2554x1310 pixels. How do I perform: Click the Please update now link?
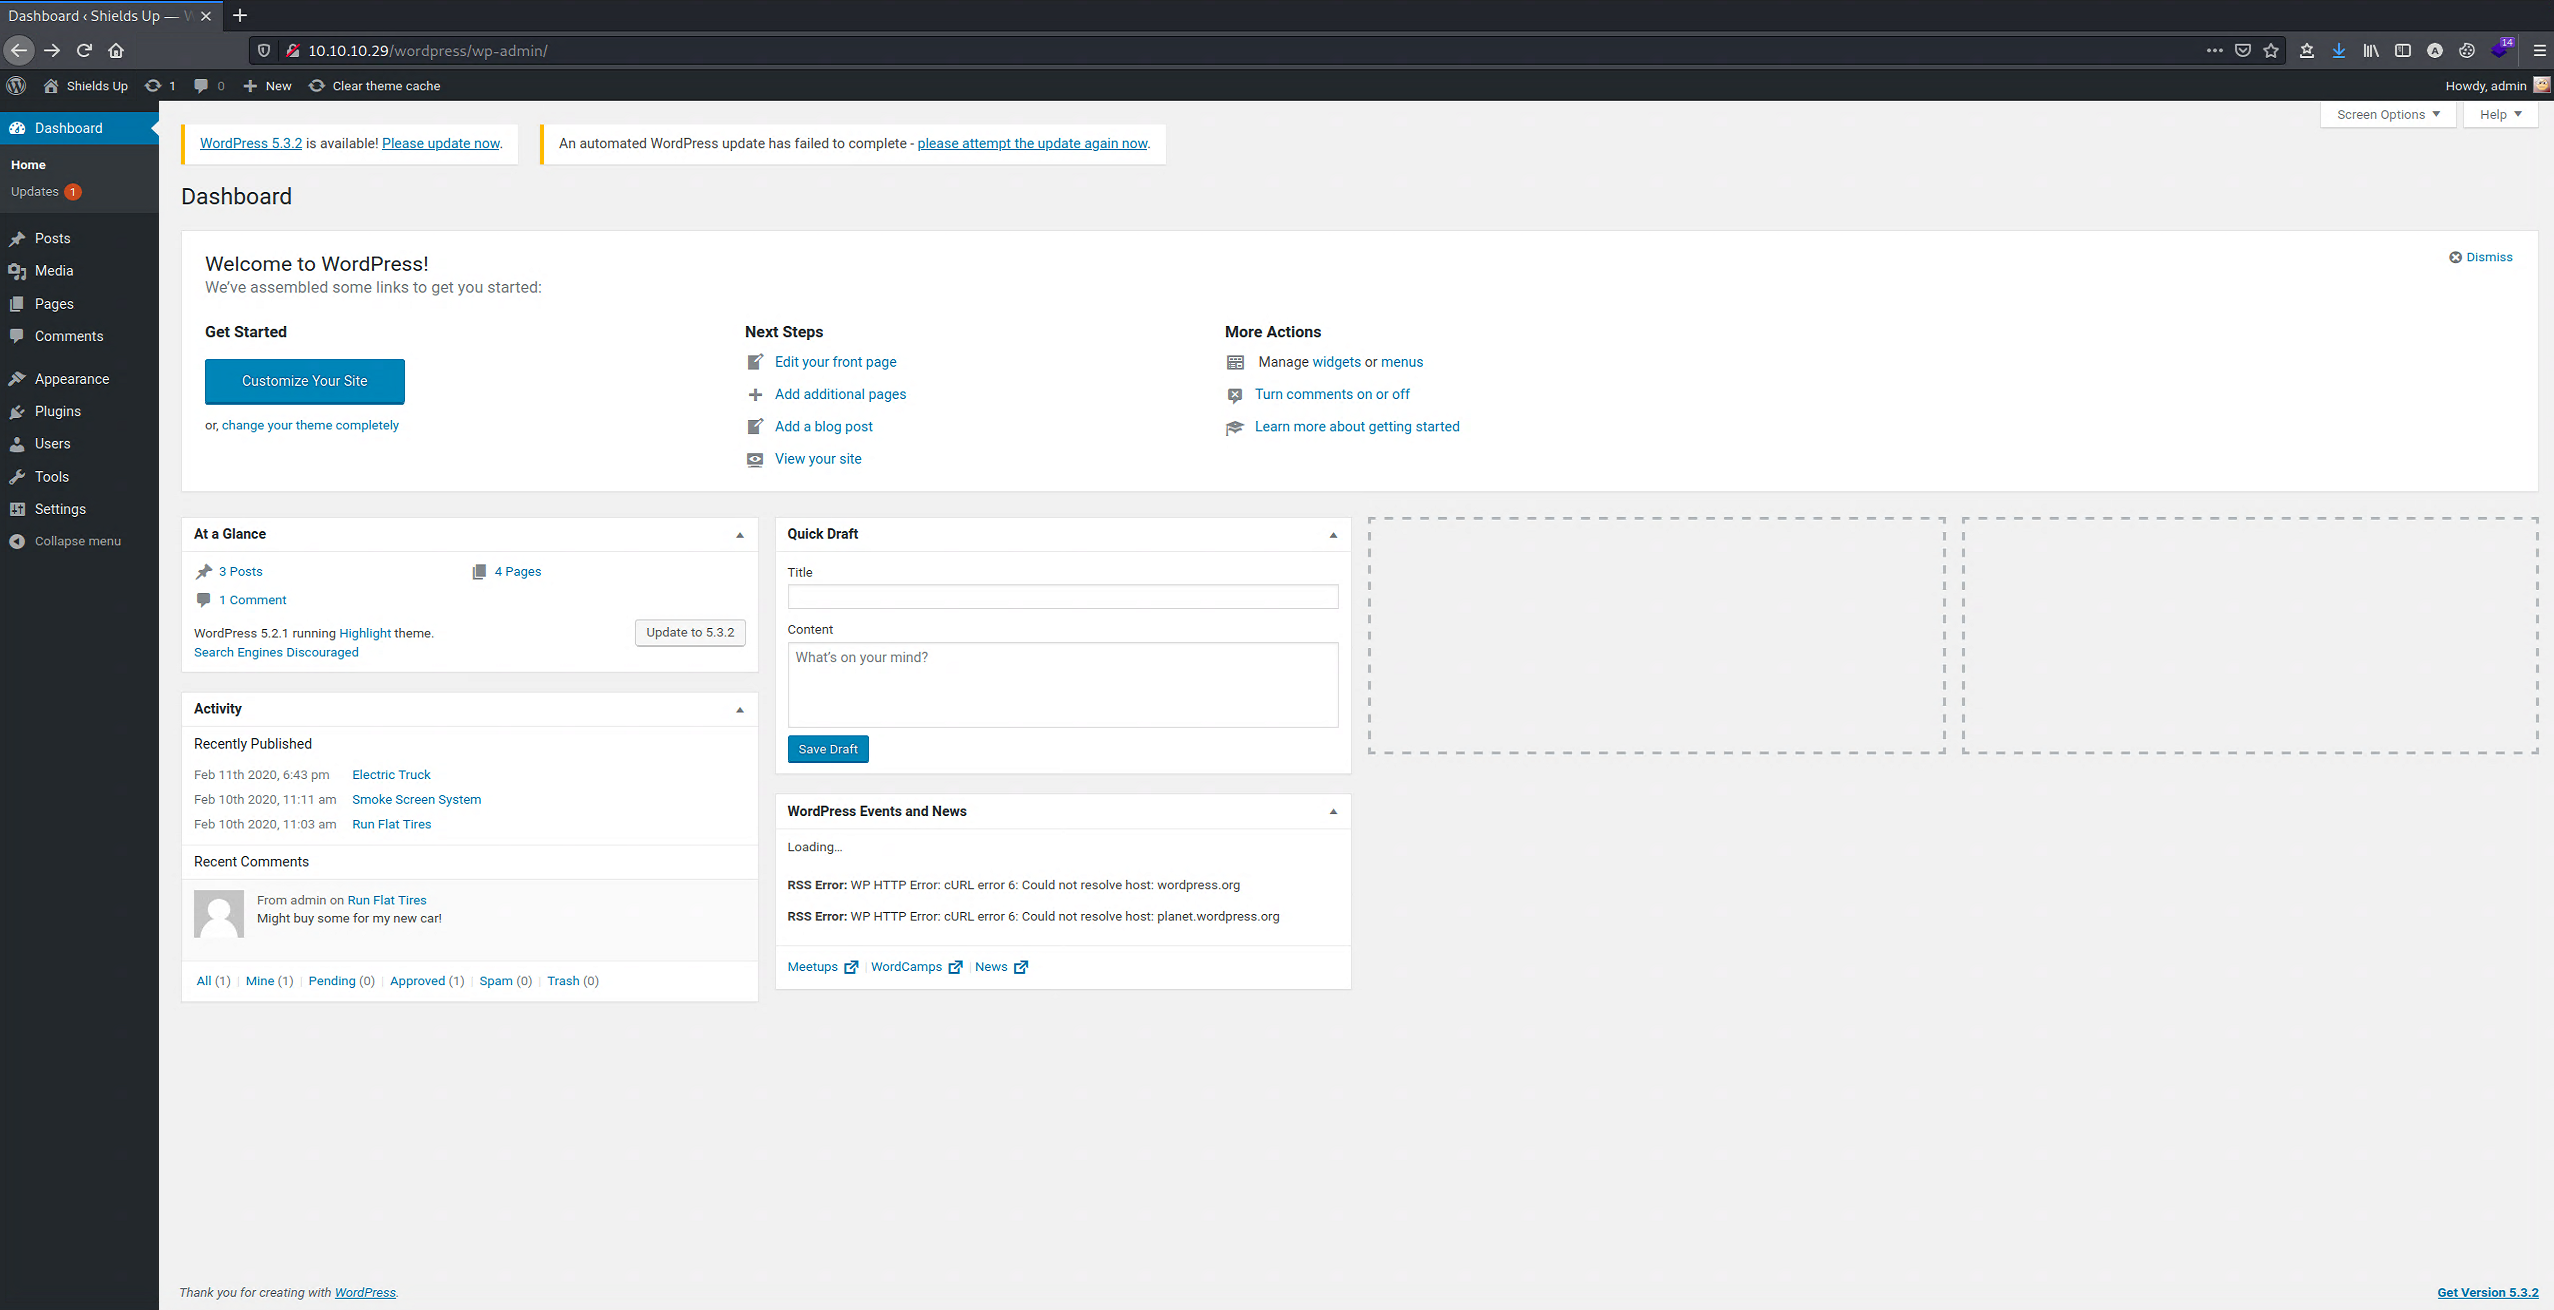point(440,143)
